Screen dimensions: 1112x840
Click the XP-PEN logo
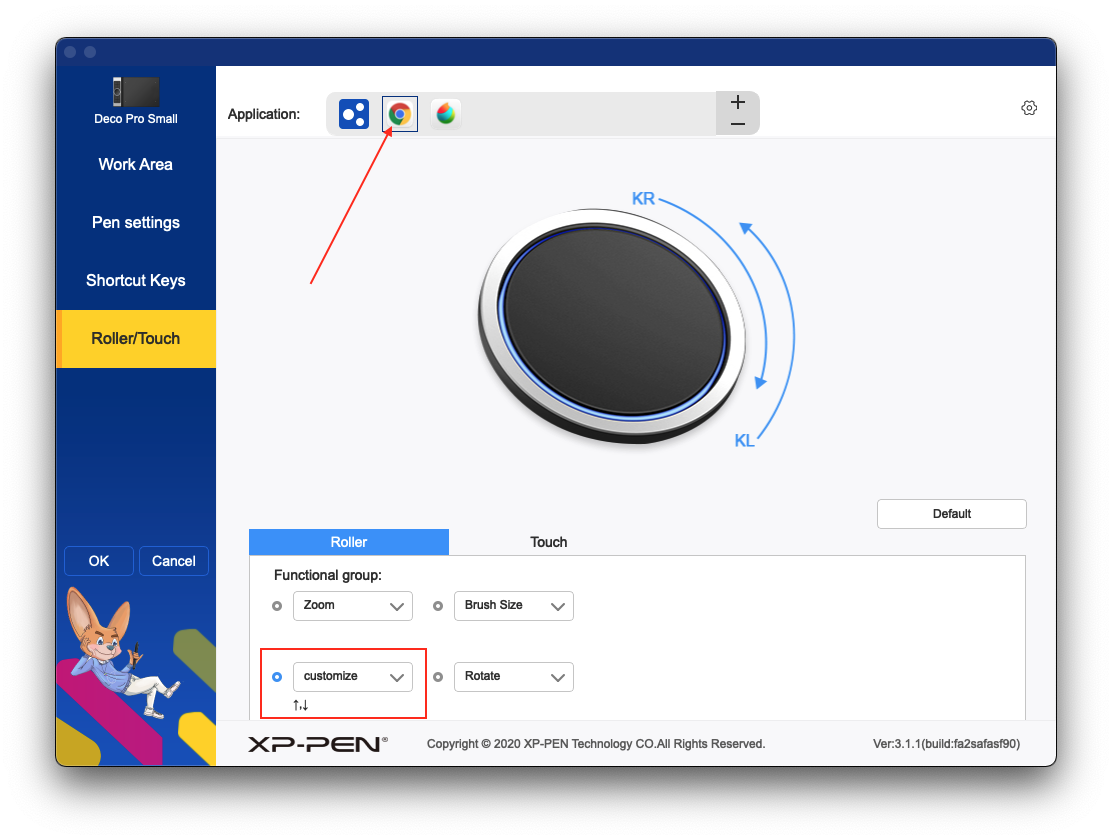point(318,744)
